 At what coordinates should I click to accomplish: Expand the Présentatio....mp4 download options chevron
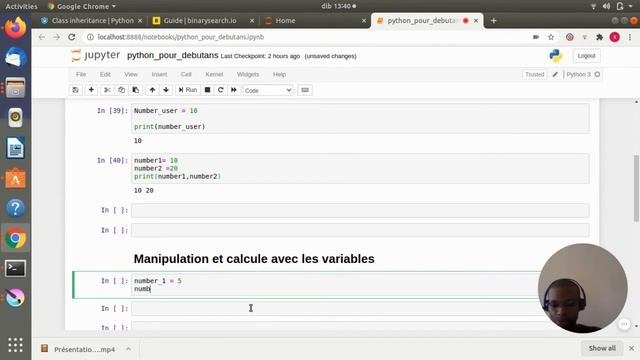129,349
